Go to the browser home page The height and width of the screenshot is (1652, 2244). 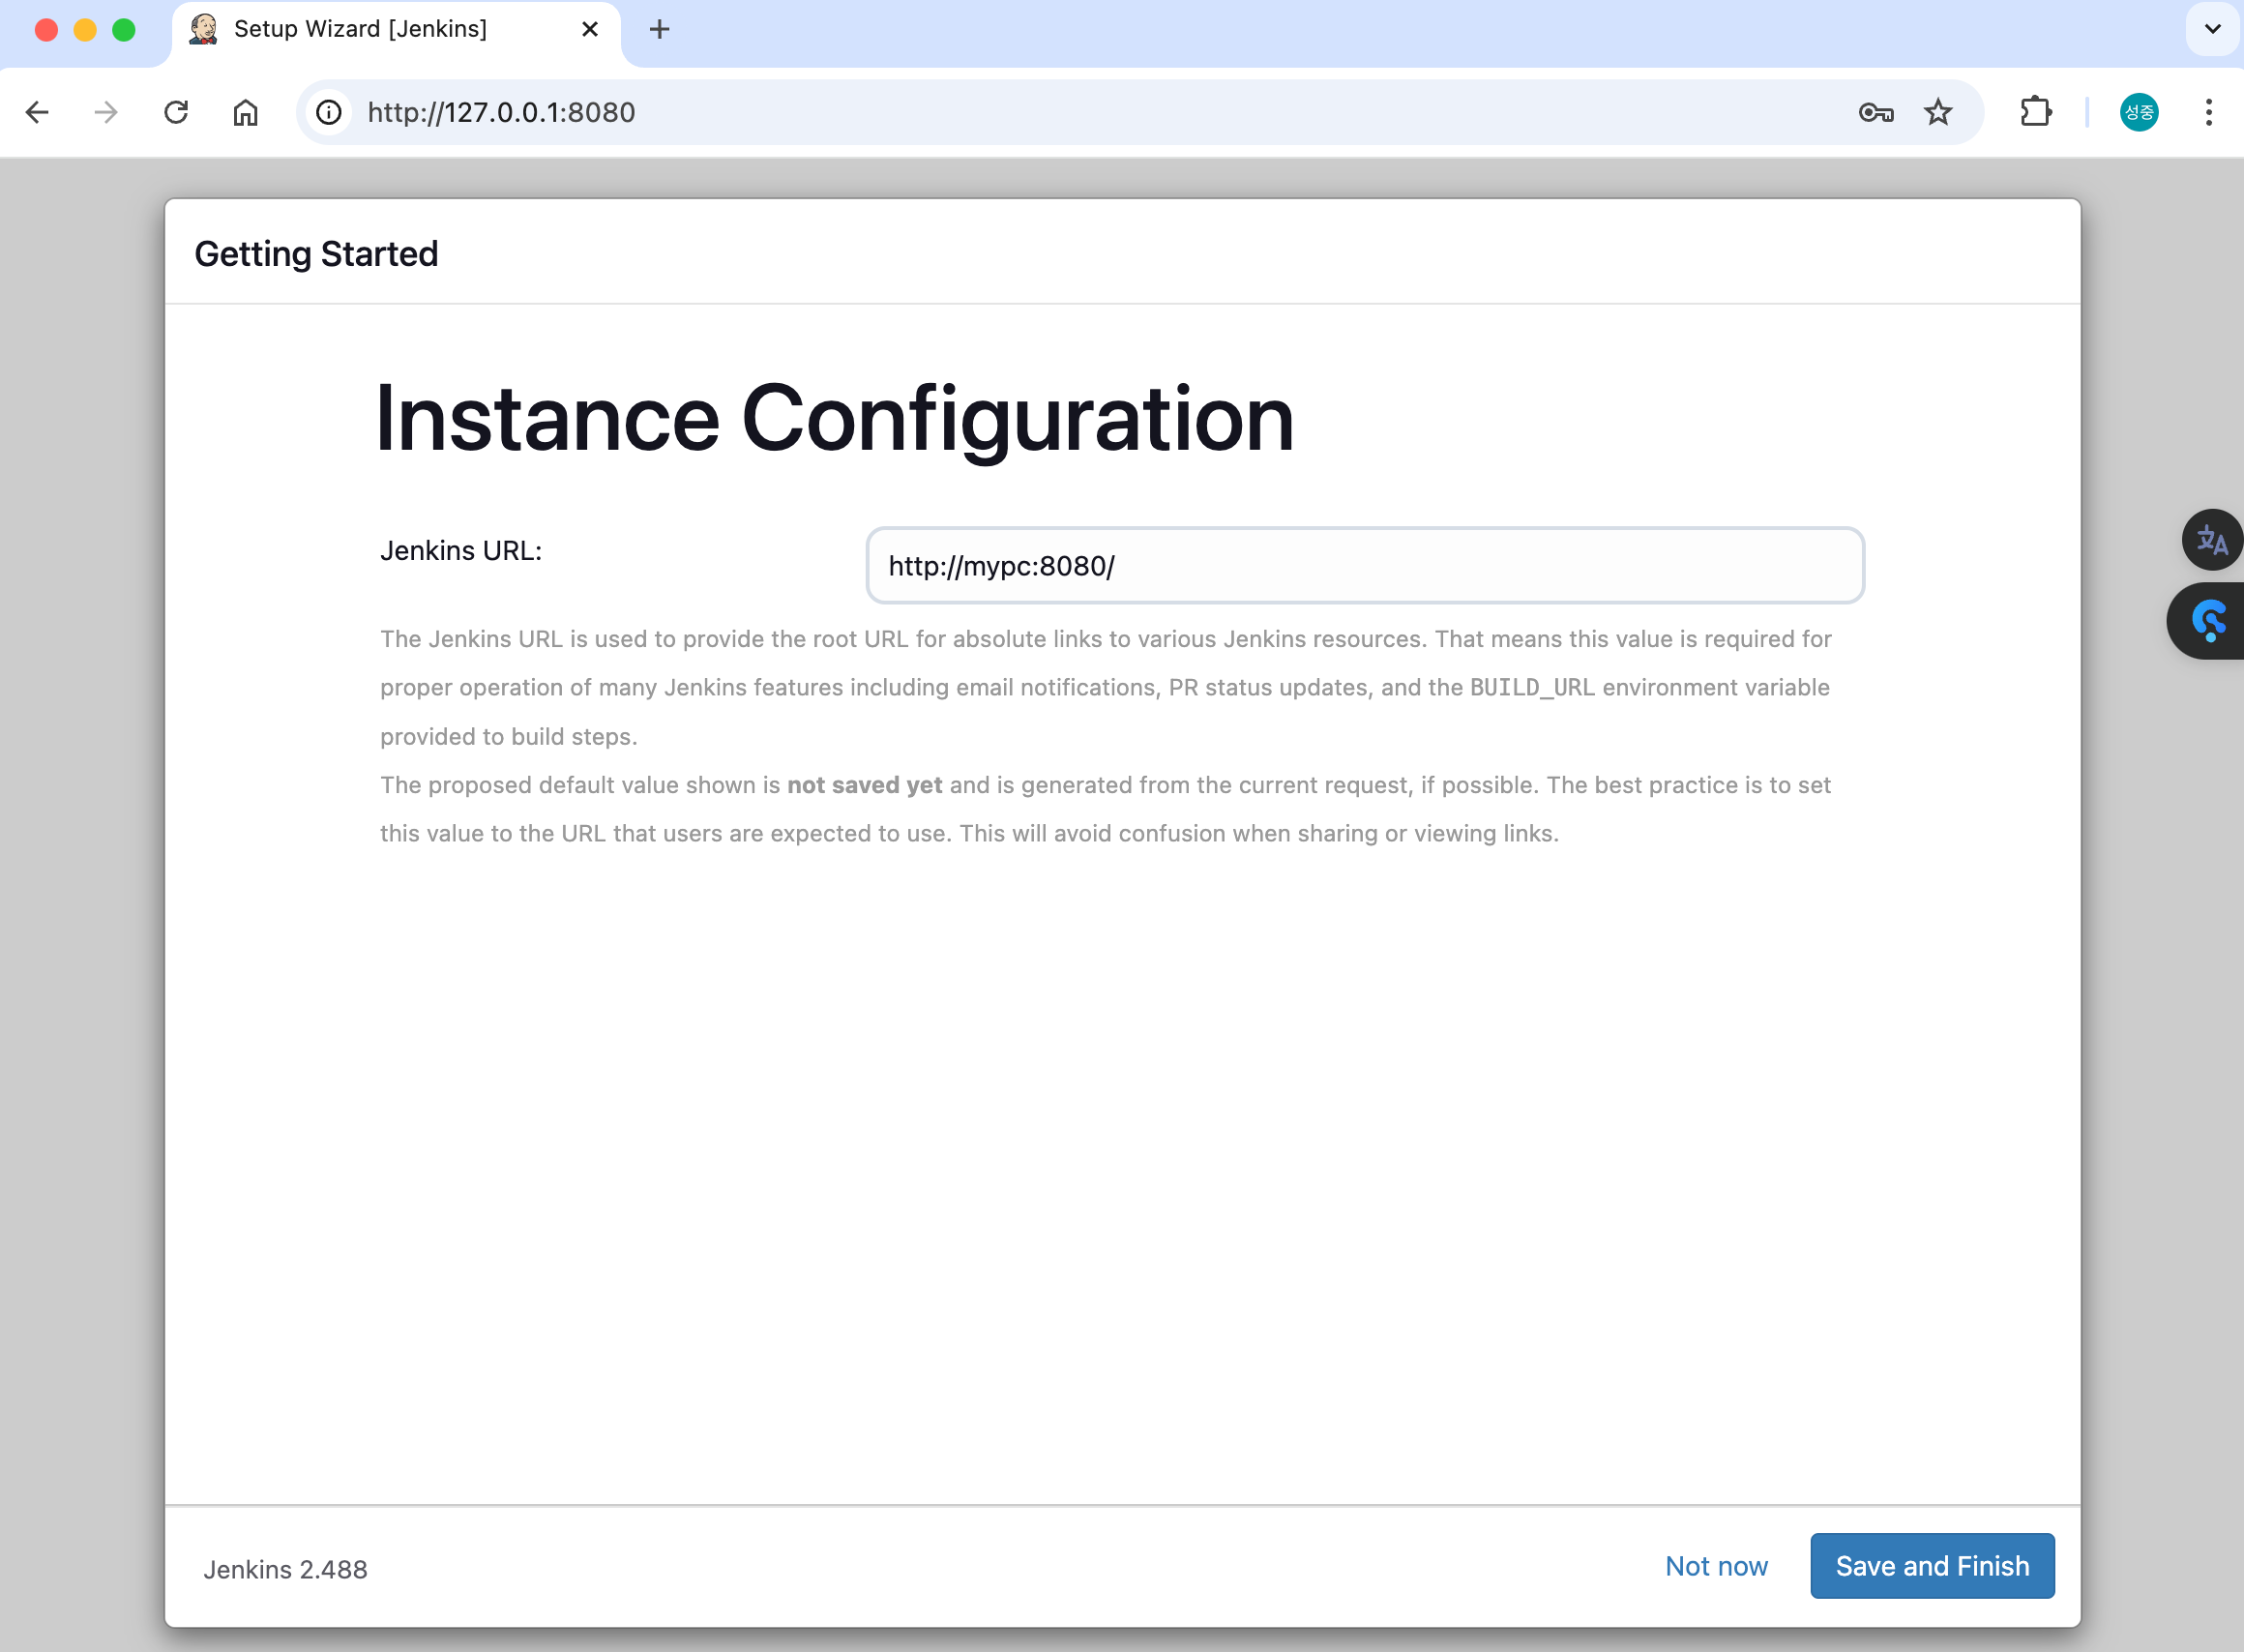click(x=245, y=112)
